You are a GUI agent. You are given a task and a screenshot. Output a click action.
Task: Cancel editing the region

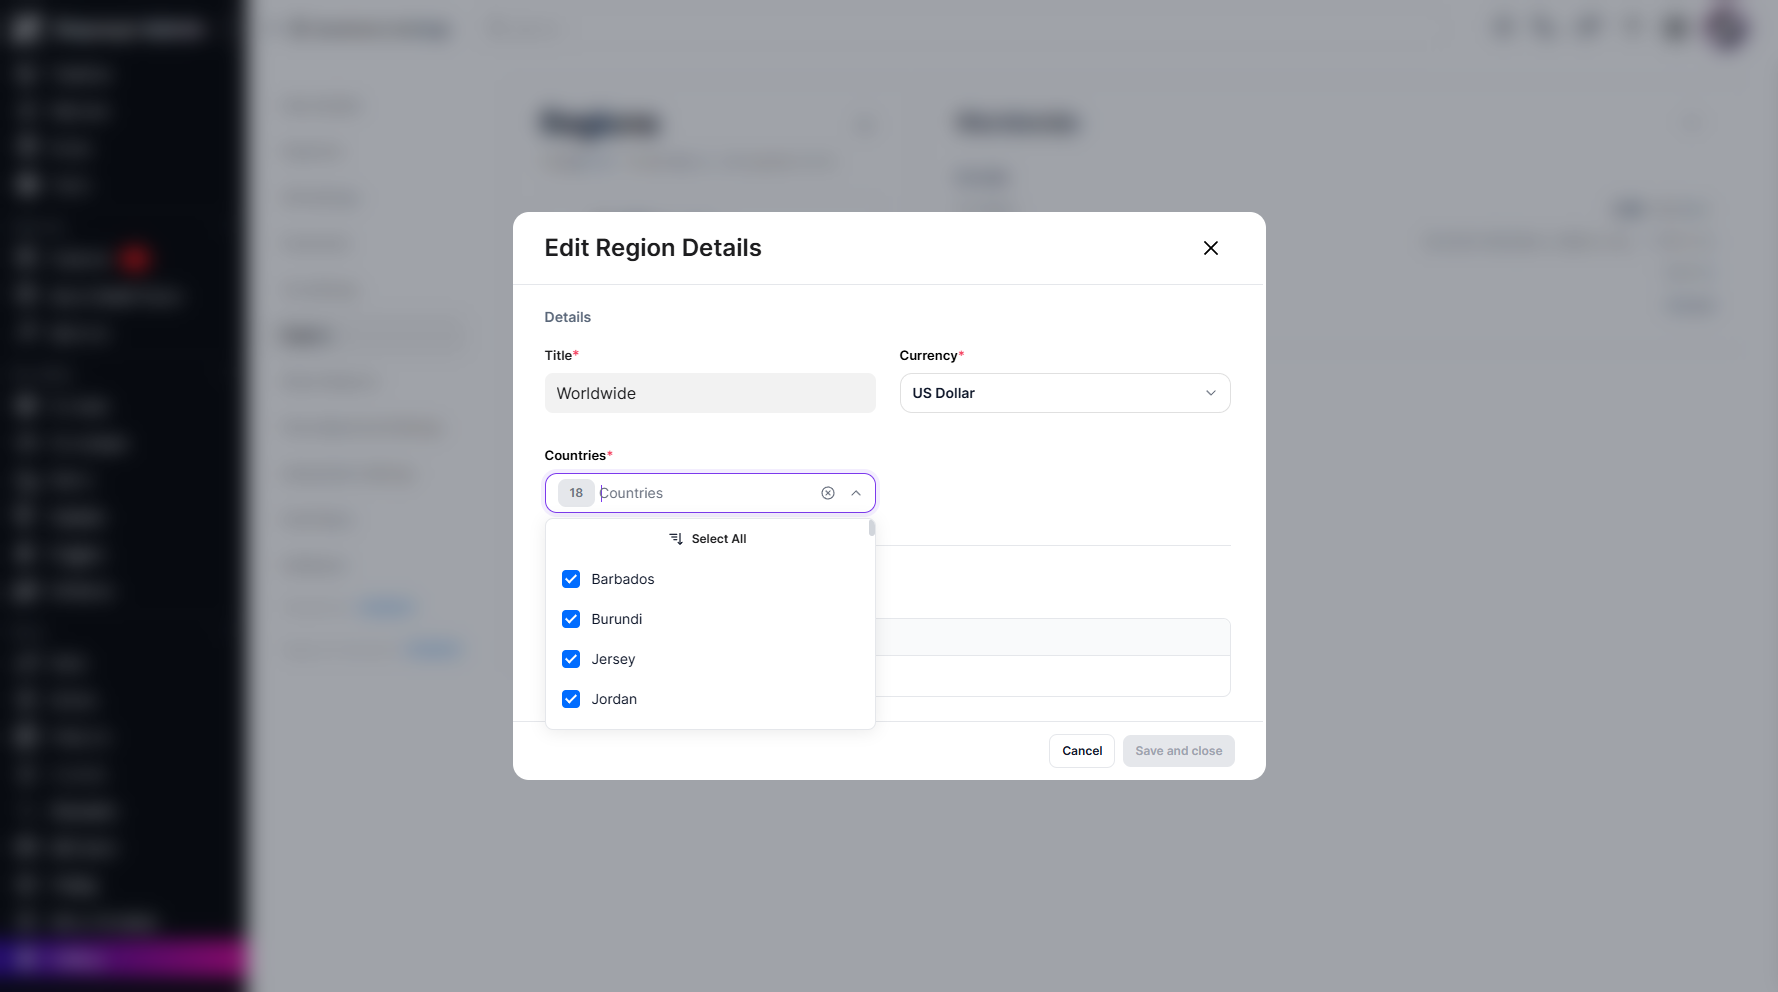[1082, 751]
